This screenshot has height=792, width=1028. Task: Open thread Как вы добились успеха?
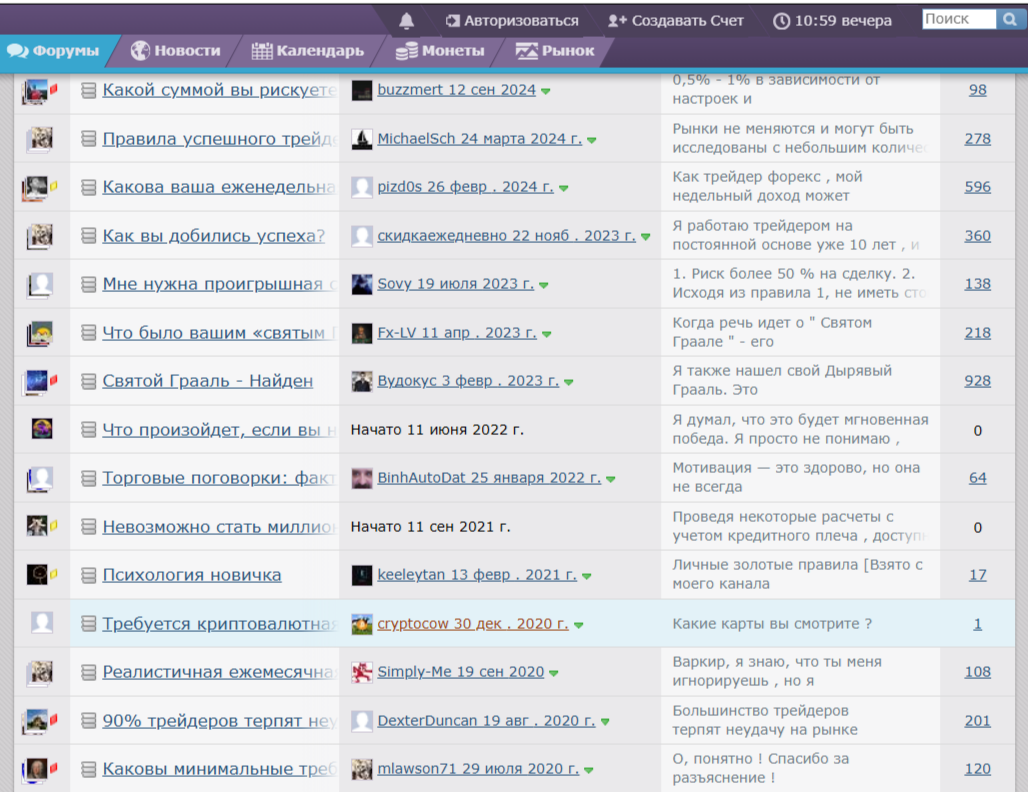tap(214, 236)
